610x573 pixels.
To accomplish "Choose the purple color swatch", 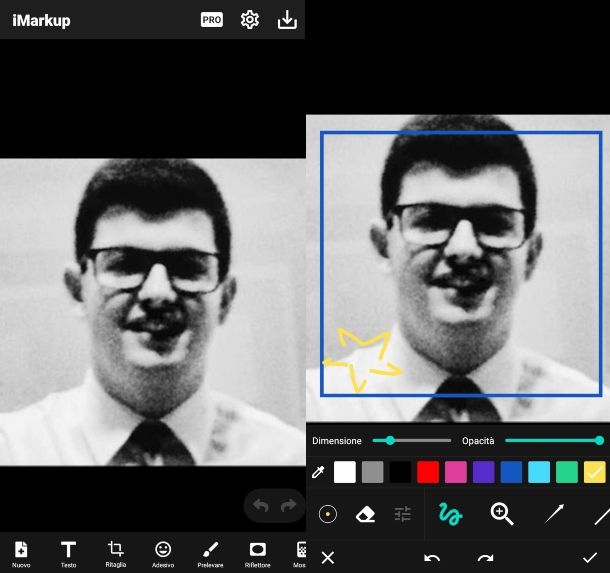I will coord(484,472).
